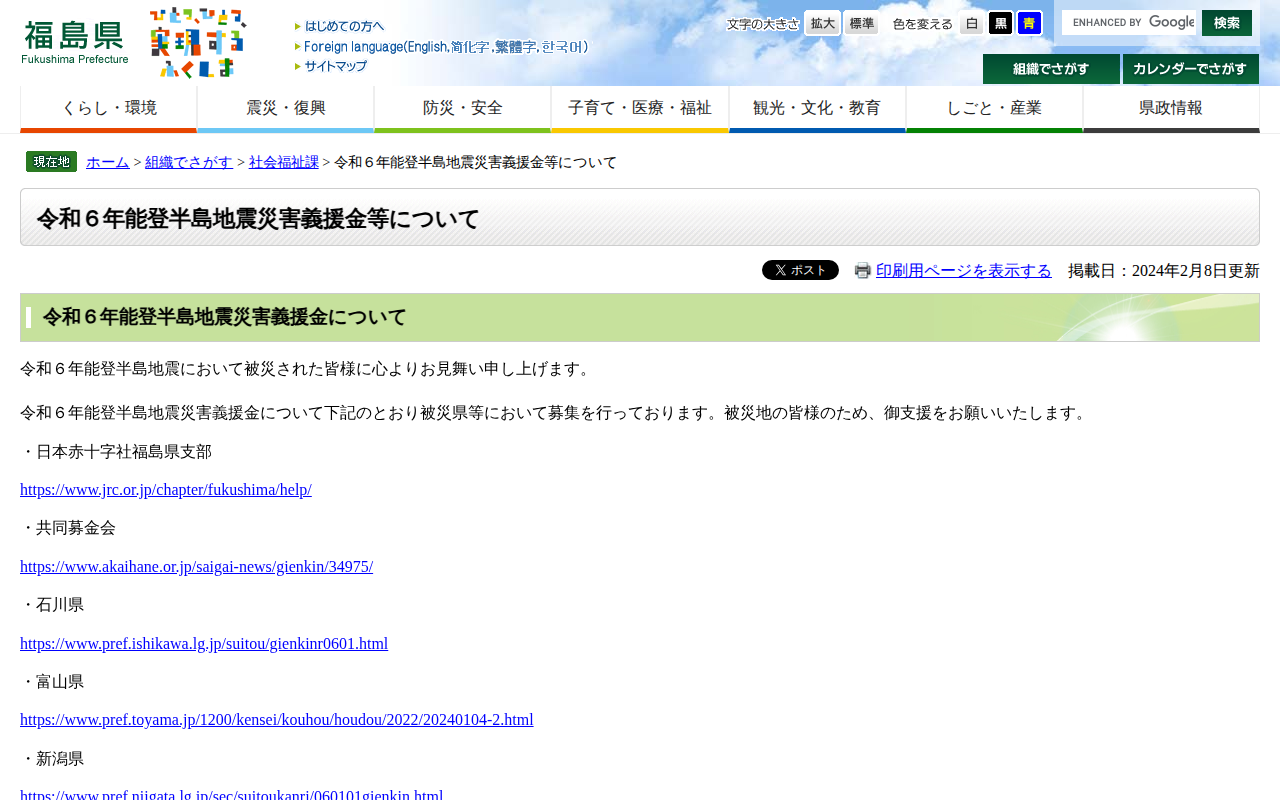The height and width of the screenshot is (800, 1280).
Task: Open 防災・安全 menu tab
Action: click(x=462, y=109)
